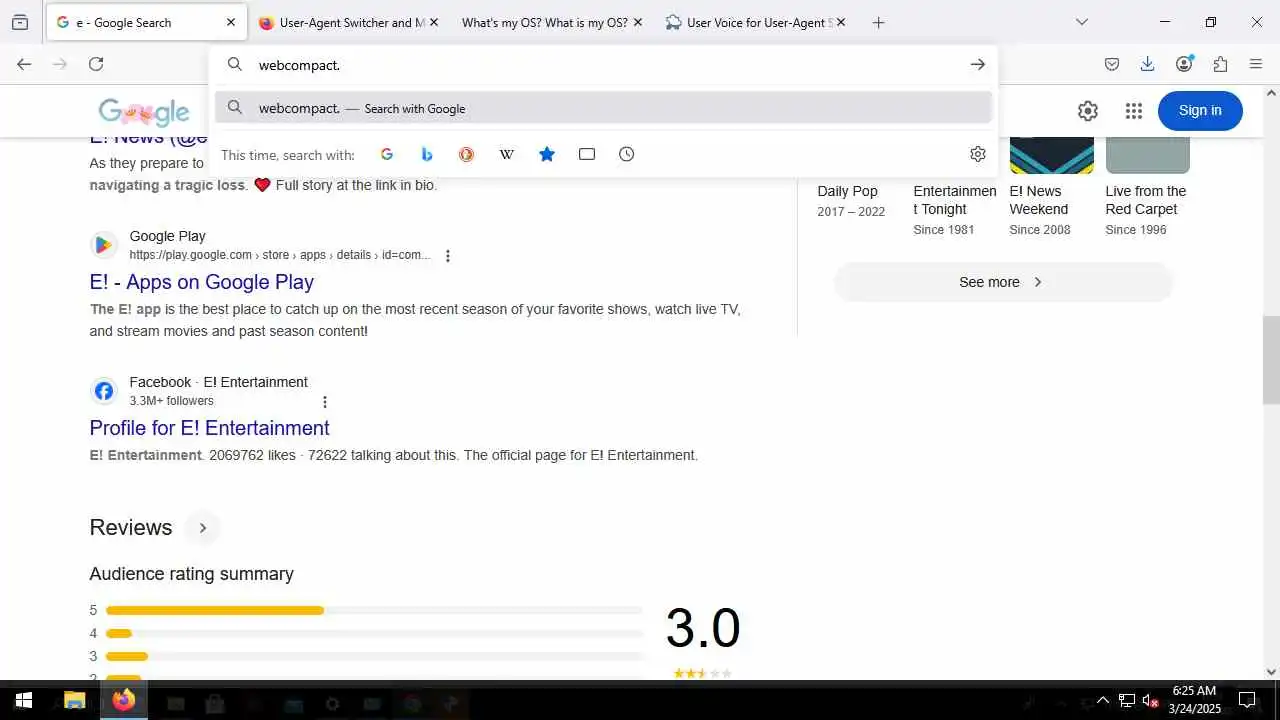Viewport: 1280px width, 720px height.
Task: Open "E! - Apps on Google Play" result
Action: pyautogui.click(x=202, y=282)
